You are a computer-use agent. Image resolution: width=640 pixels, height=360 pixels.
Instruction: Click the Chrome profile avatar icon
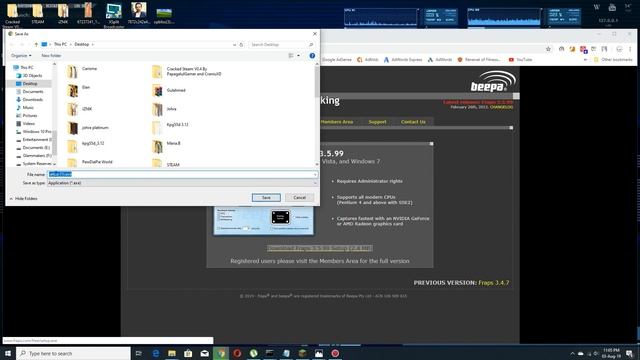pos(619,49)
